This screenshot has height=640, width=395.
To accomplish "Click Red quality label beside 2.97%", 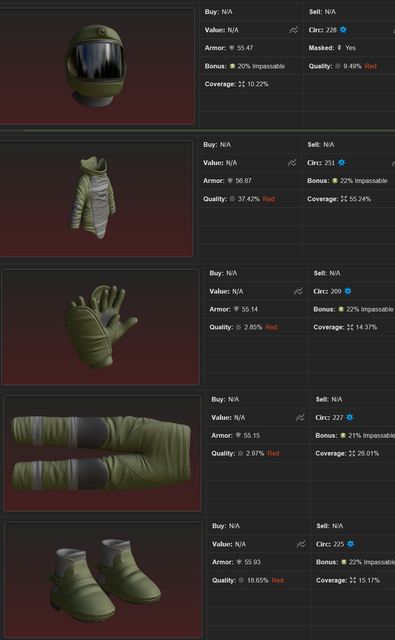I will pos(273,453).
